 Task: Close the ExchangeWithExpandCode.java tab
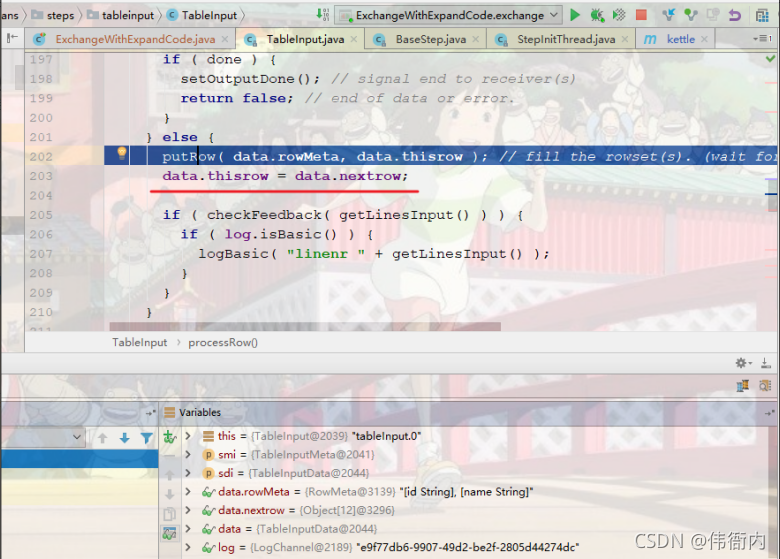click(x=225, y=39)
